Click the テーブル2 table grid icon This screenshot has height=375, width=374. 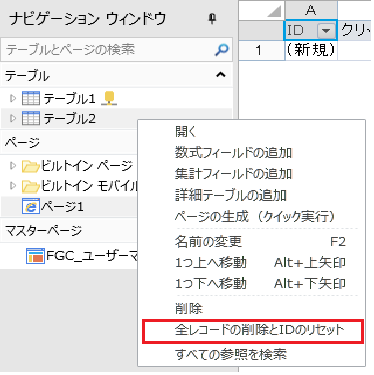click(31, 118)
